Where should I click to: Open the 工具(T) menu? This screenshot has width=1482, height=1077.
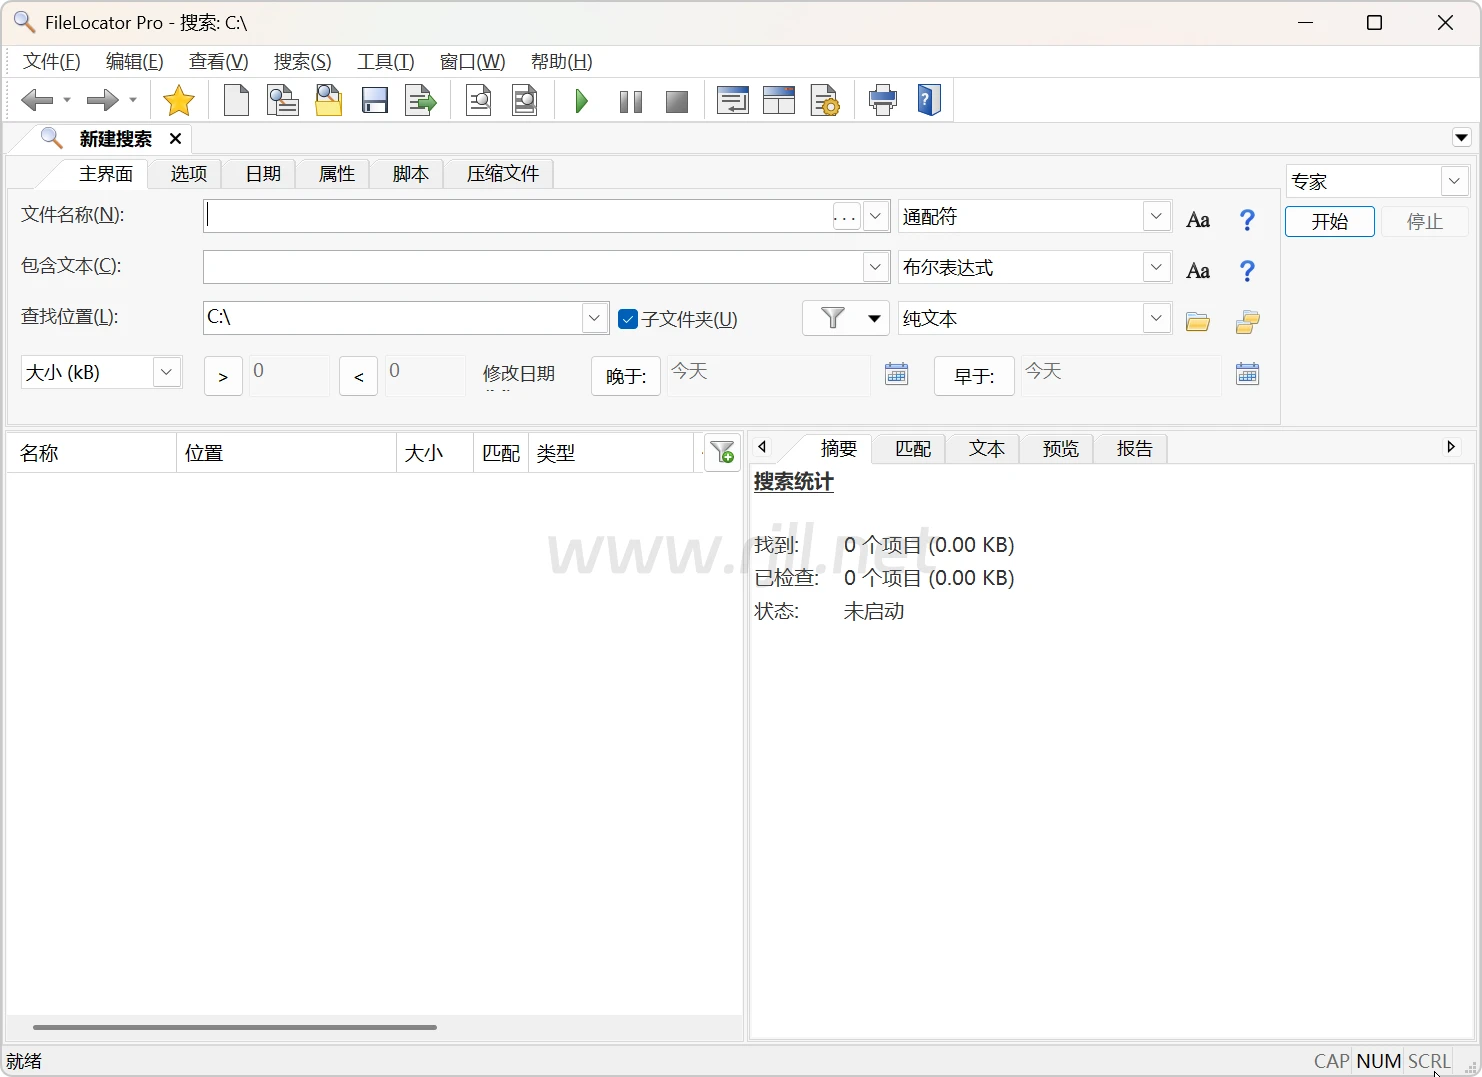click(x=385, y=62)
